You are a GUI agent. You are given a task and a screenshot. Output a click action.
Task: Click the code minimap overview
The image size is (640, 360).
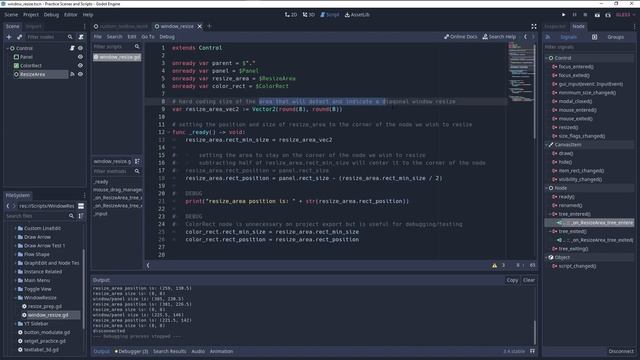pyautogui.click(x=522, y=72)
